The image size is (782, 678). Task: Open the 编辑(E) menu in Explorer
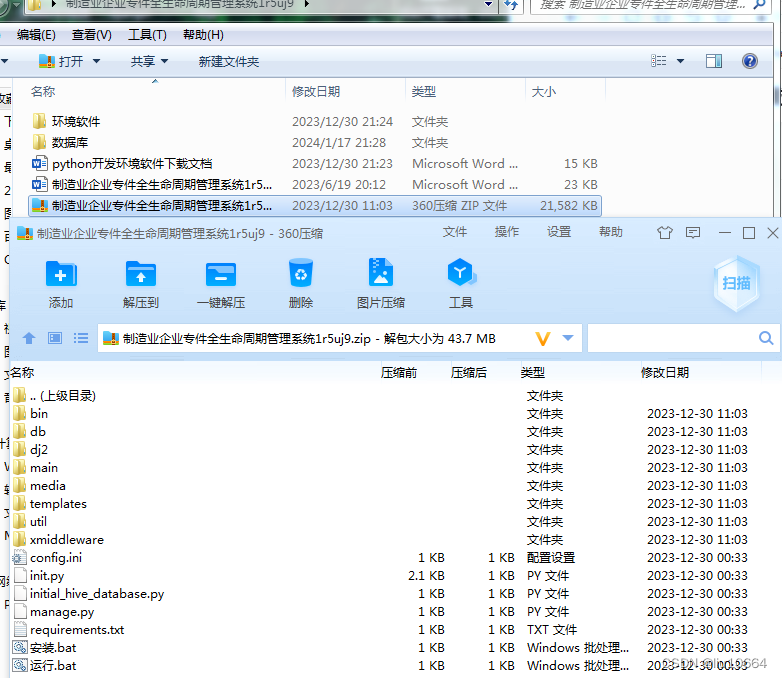coord(36,35)
